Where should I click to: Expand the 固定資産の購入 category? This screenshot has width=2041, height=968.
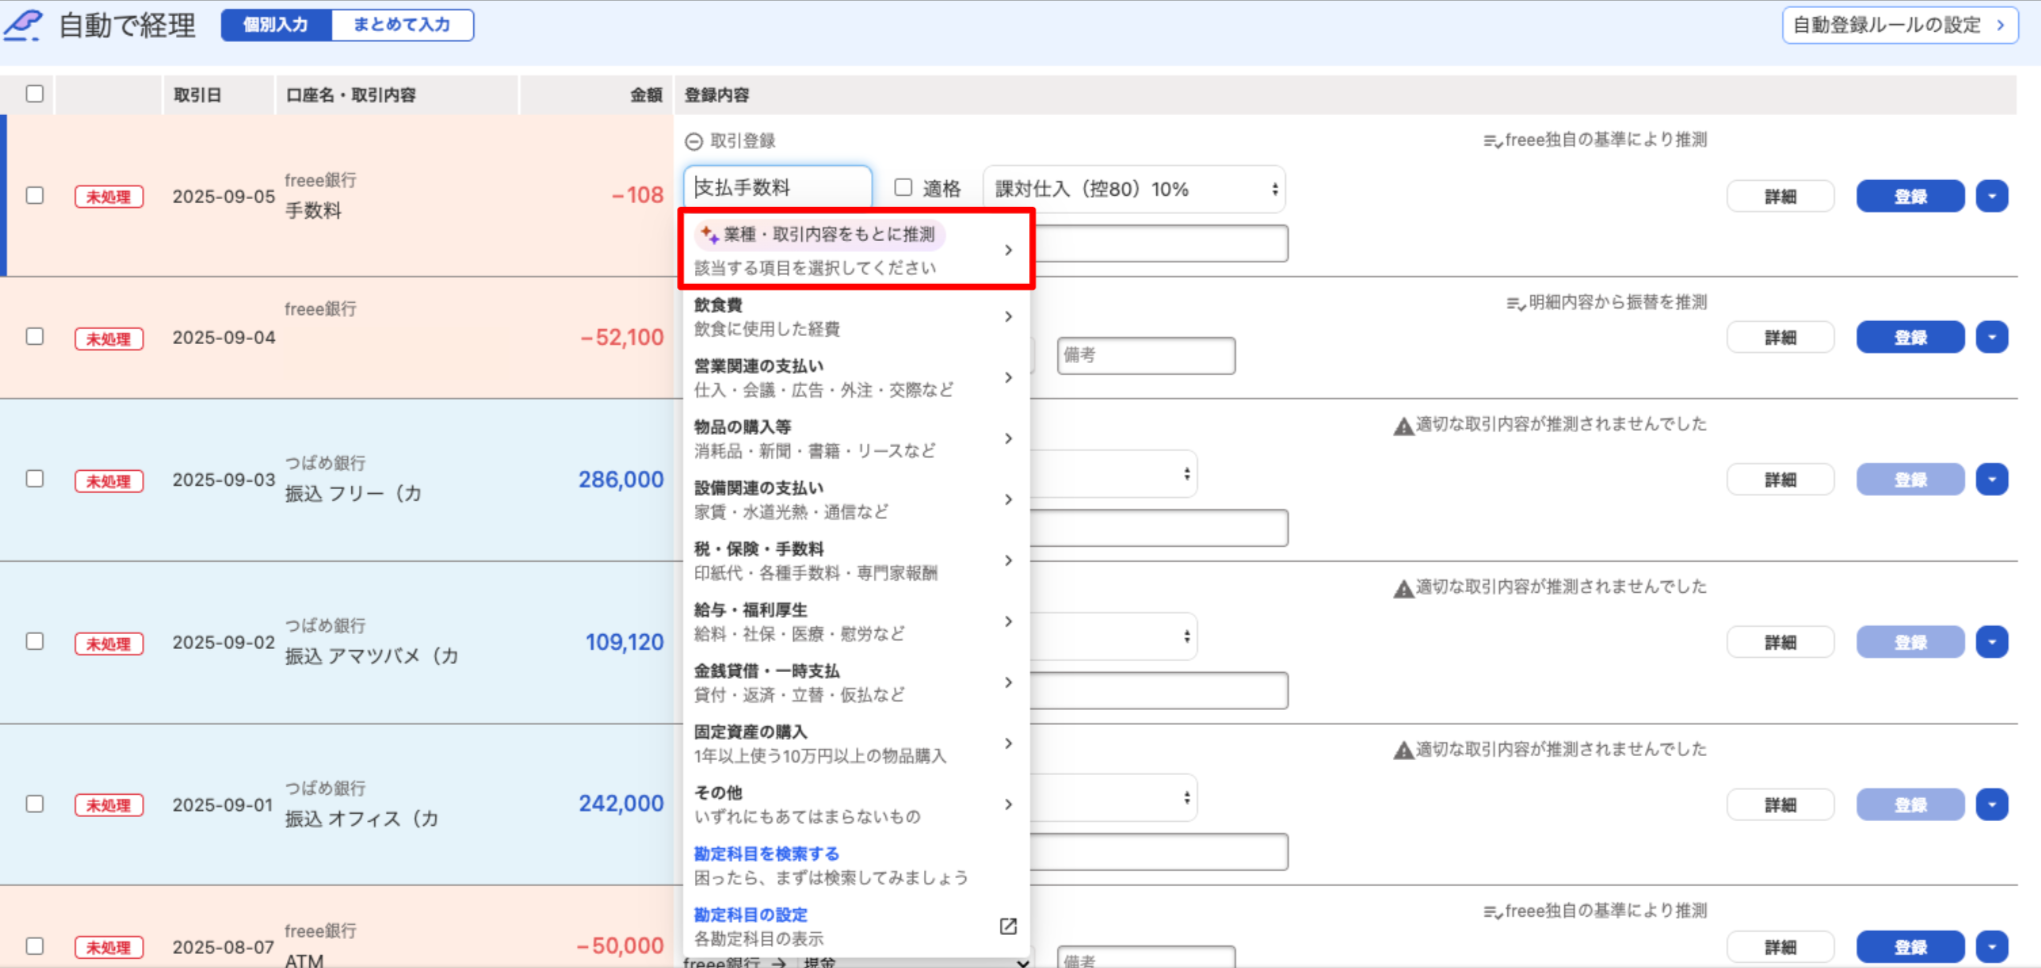coord(856,744)
